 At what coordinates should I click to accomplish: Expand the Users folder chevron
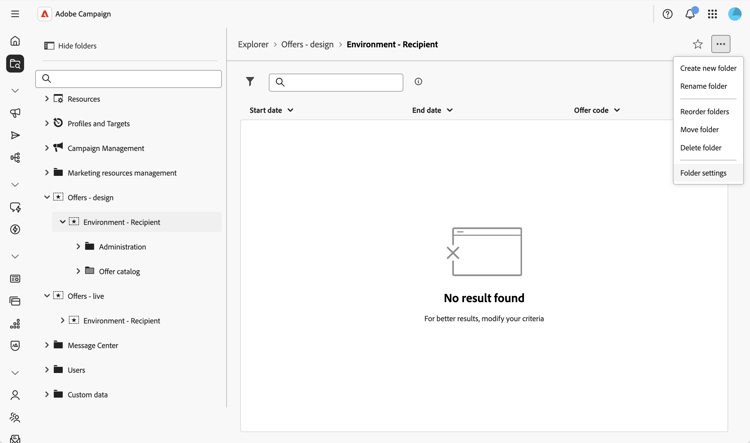pyautogui.click(x=47, y=369)
